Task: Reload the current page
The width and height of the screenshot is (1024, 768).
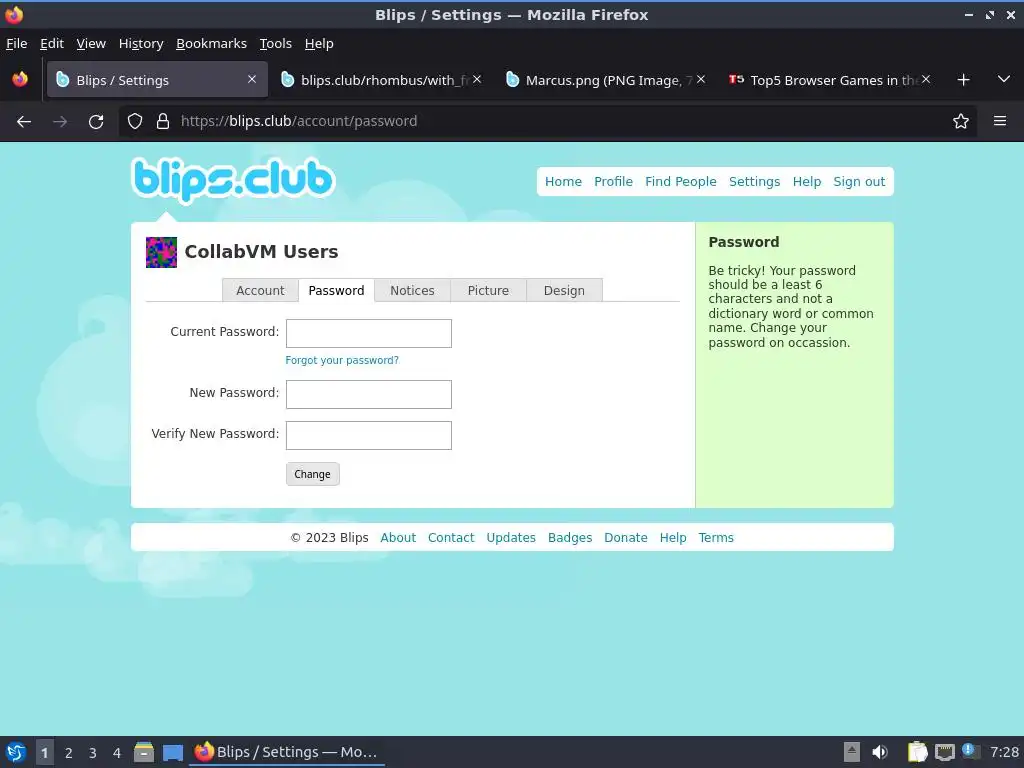Action: coord(96,121)
